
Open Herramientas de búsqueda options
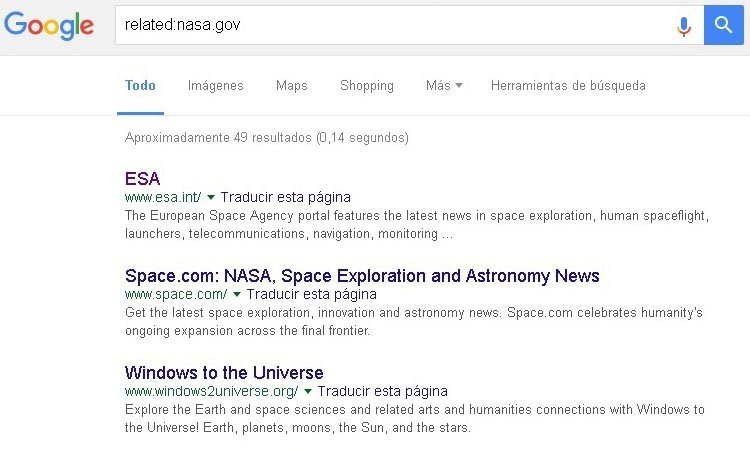(x=567, y=86)
